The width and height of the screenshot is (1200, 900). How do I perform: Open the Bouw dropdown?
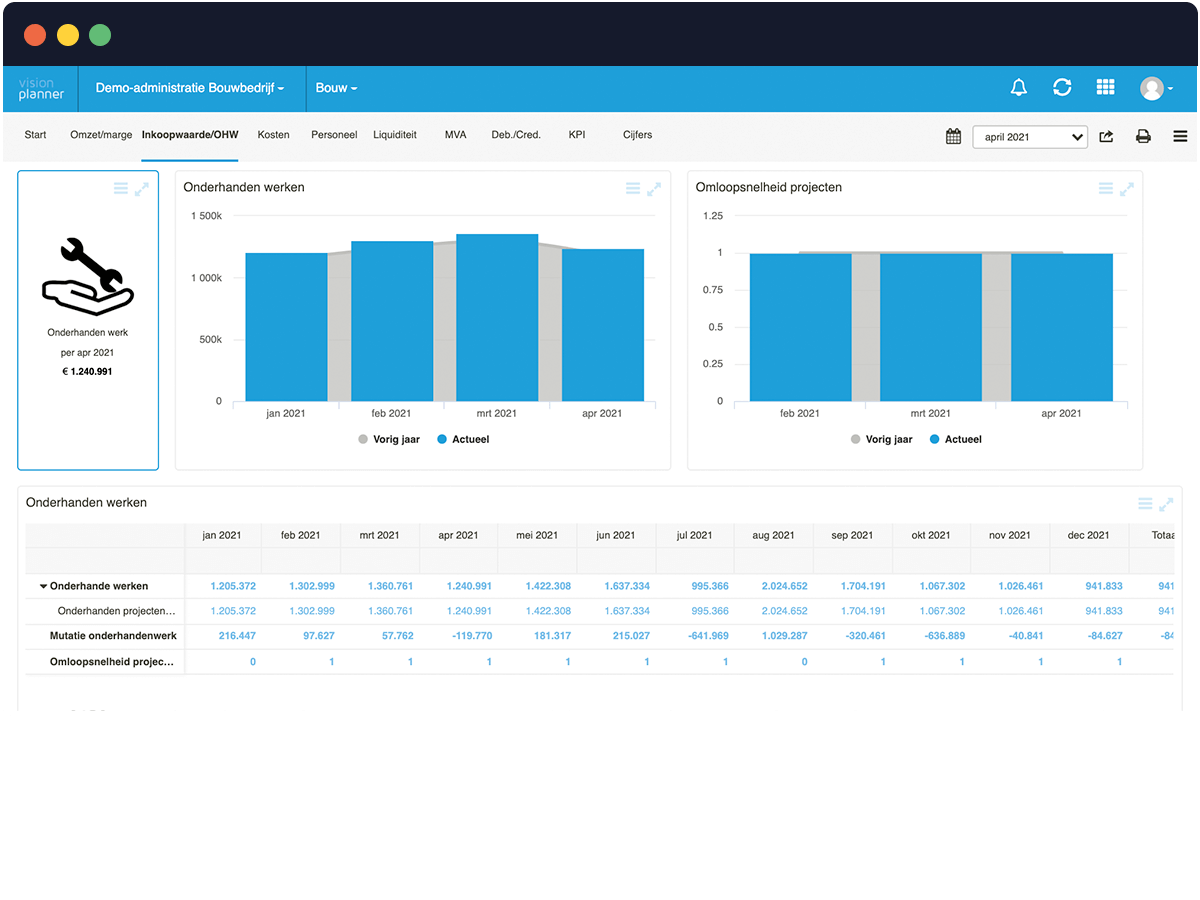pyautogui.click(x=337, y=88)
